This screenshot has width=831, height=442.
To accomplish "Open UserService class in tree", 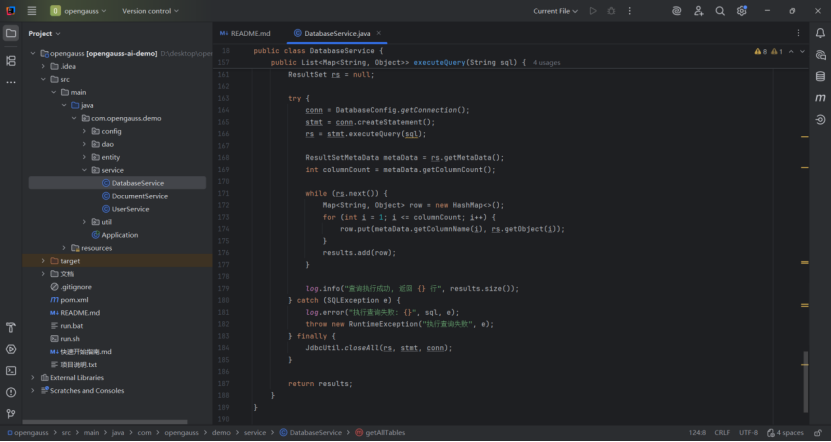I will (130, 209).
